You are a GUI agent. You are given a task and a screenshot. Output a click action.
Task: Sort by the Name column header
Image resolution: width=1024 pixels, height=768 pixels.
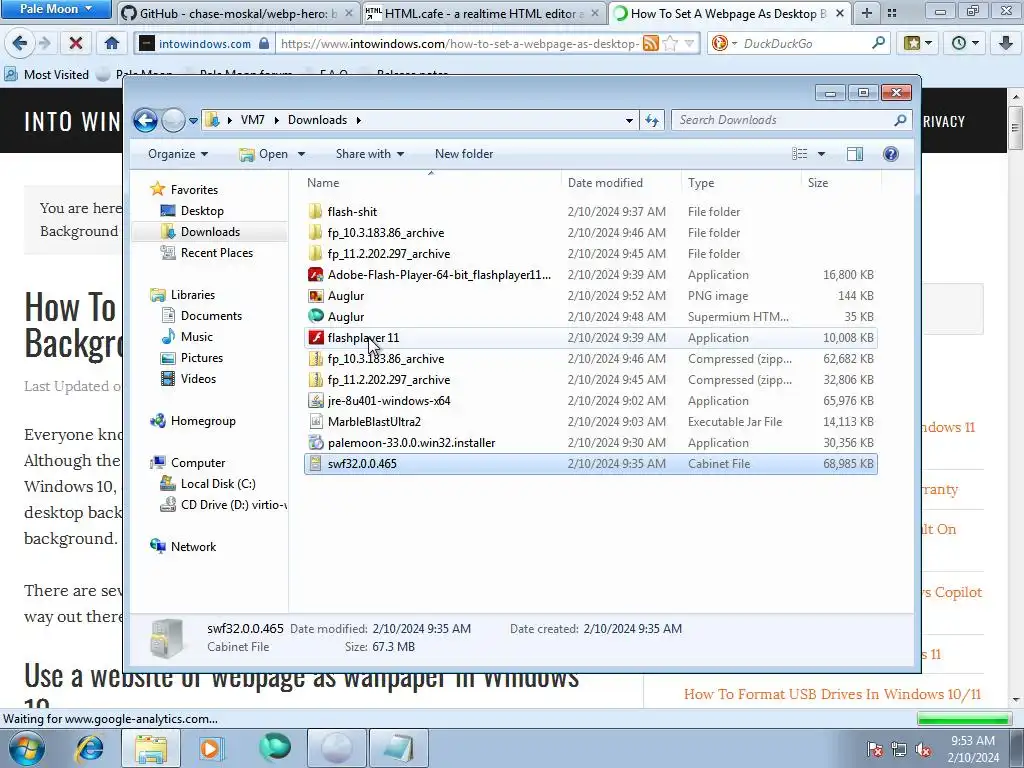[x=431, y=183]
